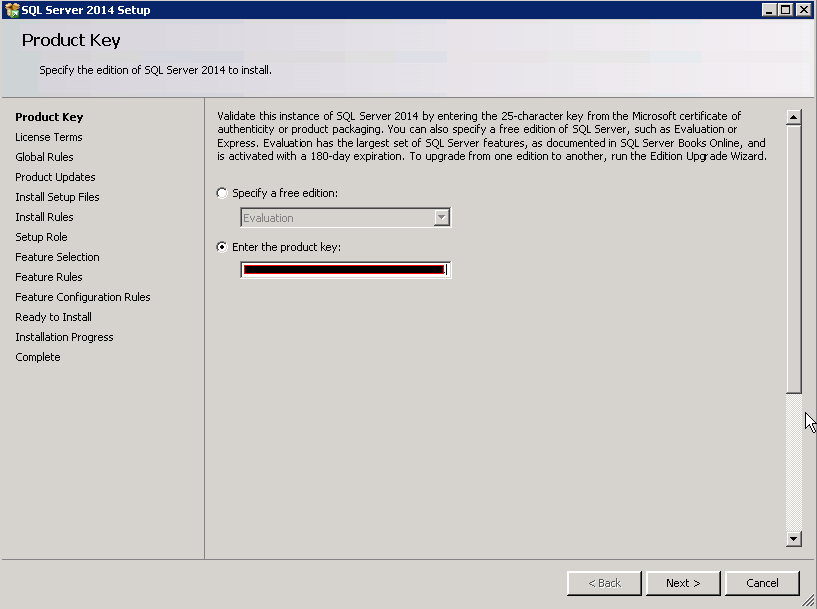Click the window resize grip icon
Viewport: 817px width, 609px height.
809,601
